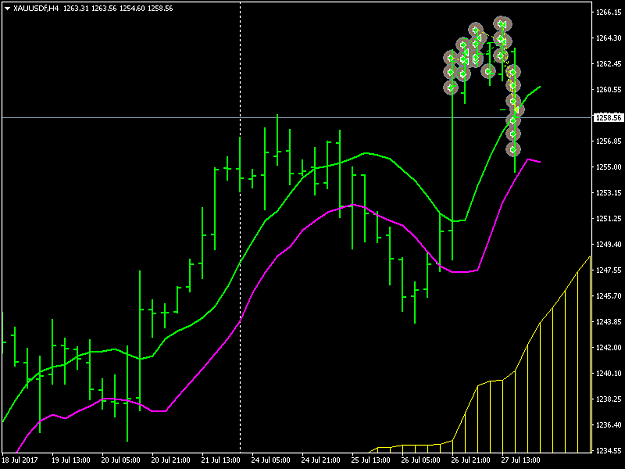This screenshot has height=469, width=625.
Task: Click the 1262.45 price axis label
Action: point(608,64)
